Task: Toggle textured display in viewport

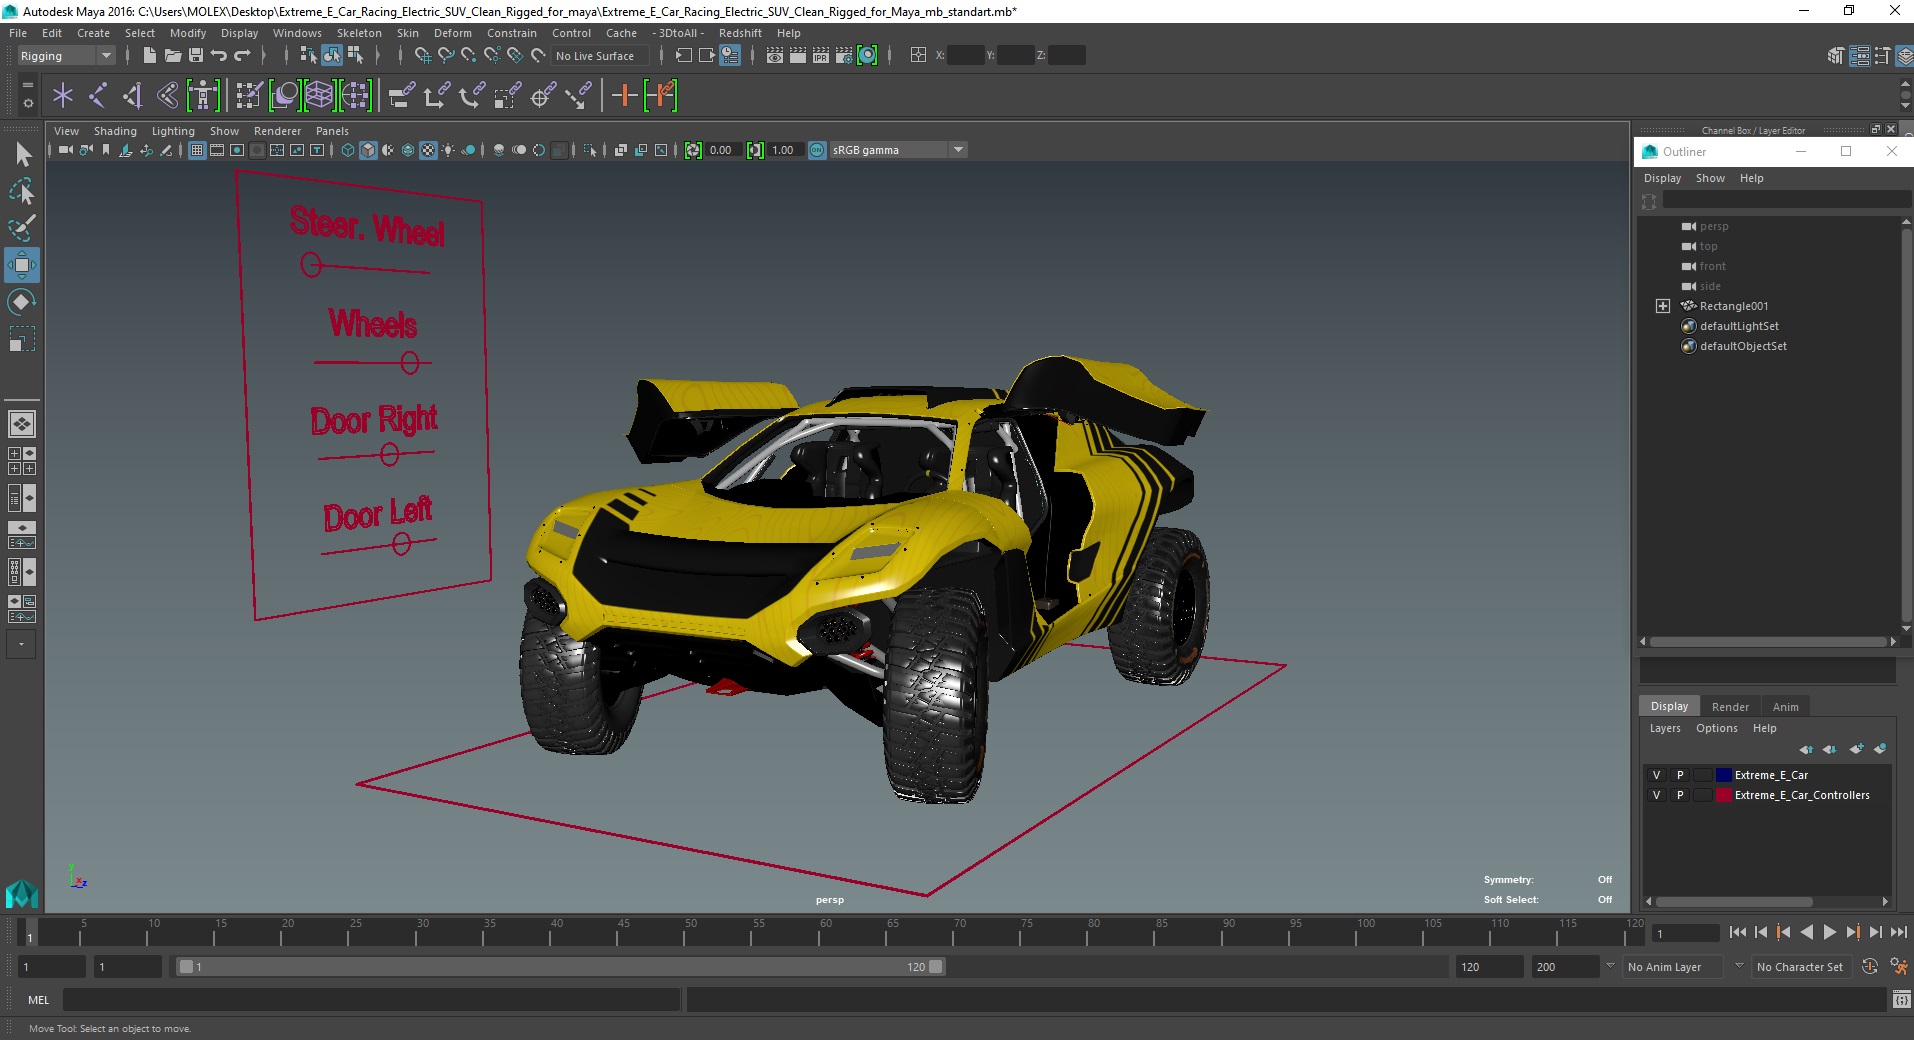Action: pyautogui.click(x=428, y=150)
